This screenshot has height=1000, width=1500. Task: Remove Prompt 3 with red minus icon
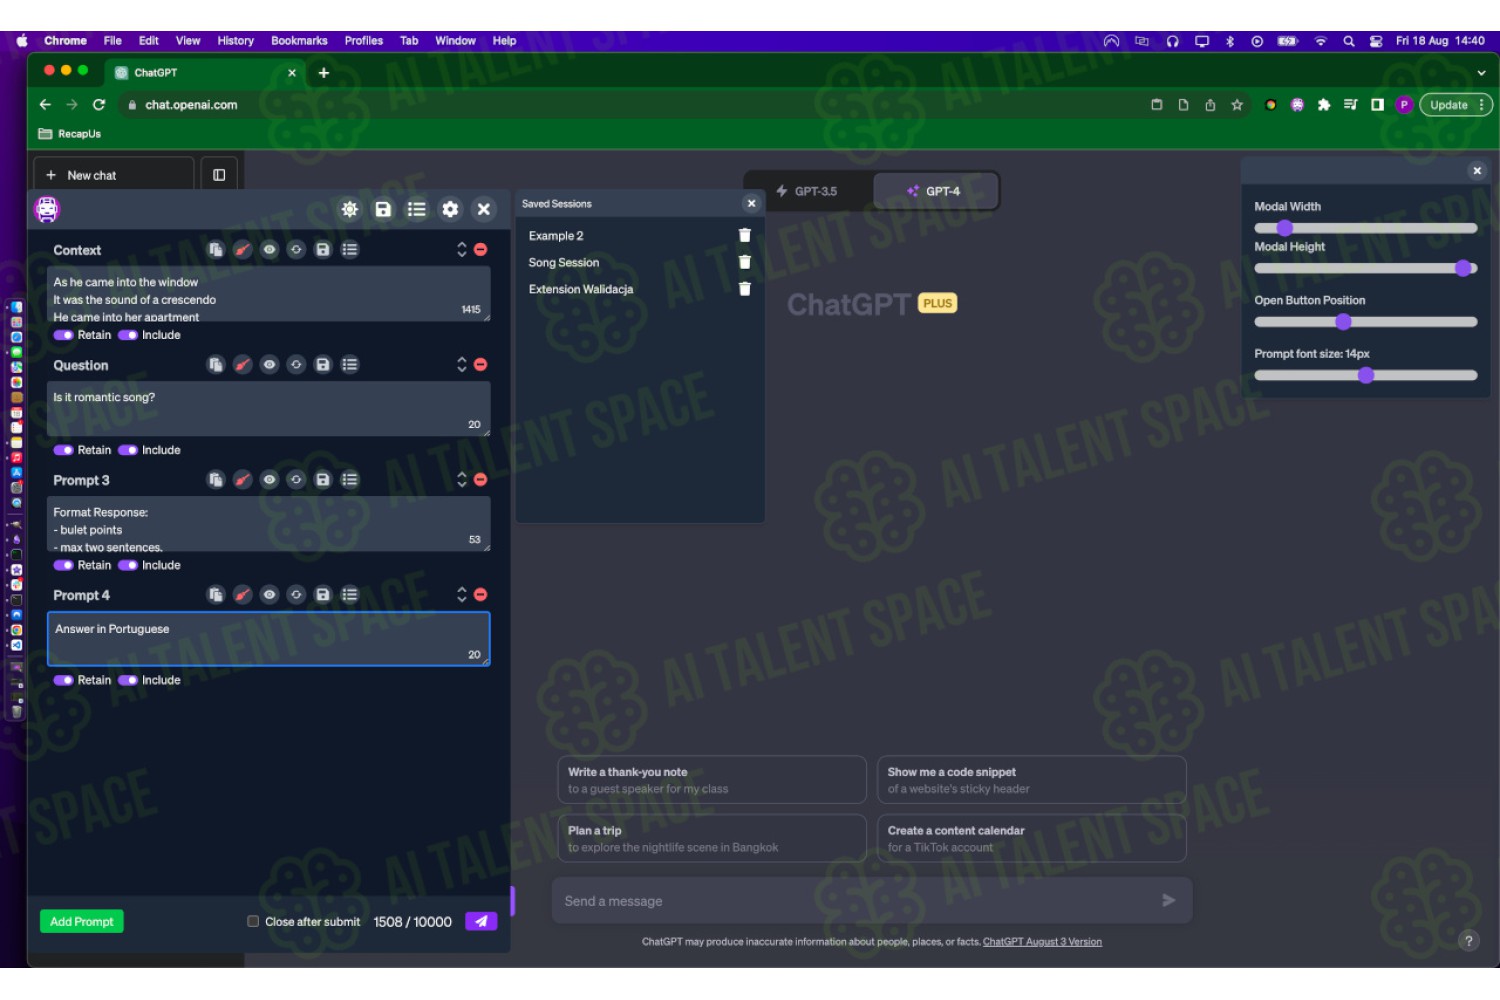click(x=481, y=480)
